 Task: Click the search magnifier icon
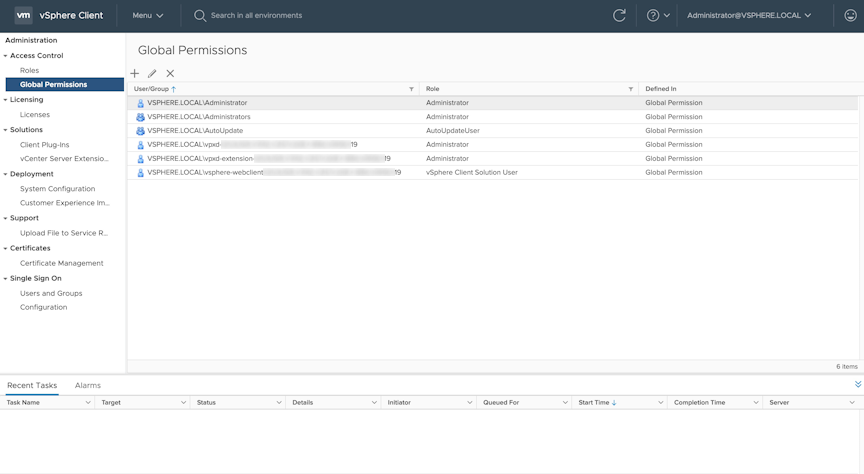pos(199,15)
